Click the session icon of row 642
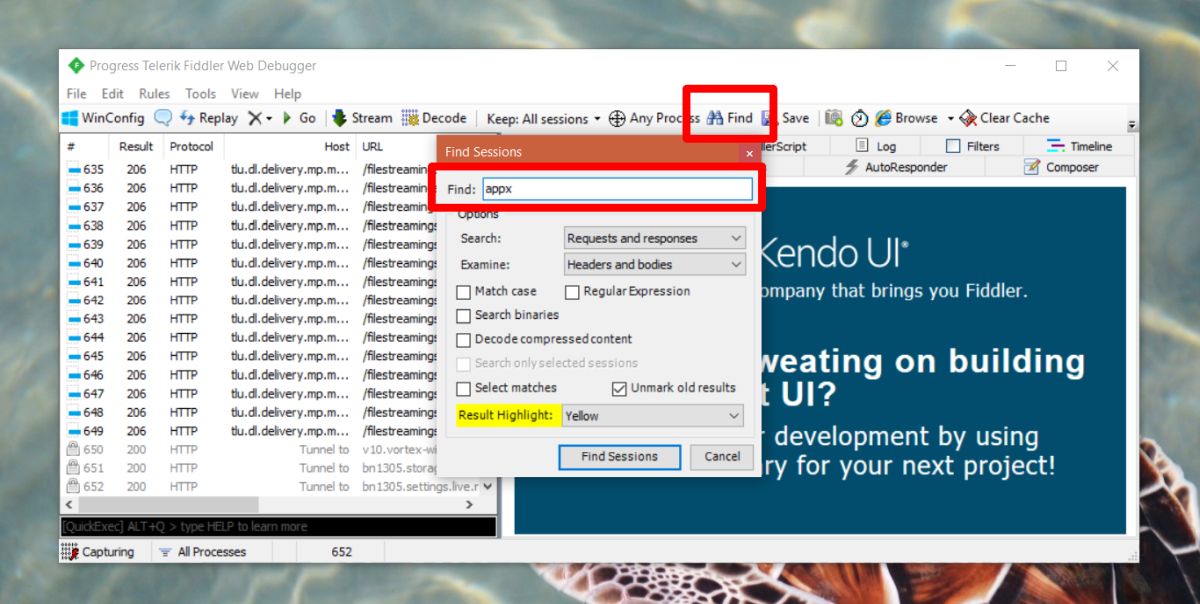Image resolution: width=1200 pixels, height=604 pixels. click(73, 301)
